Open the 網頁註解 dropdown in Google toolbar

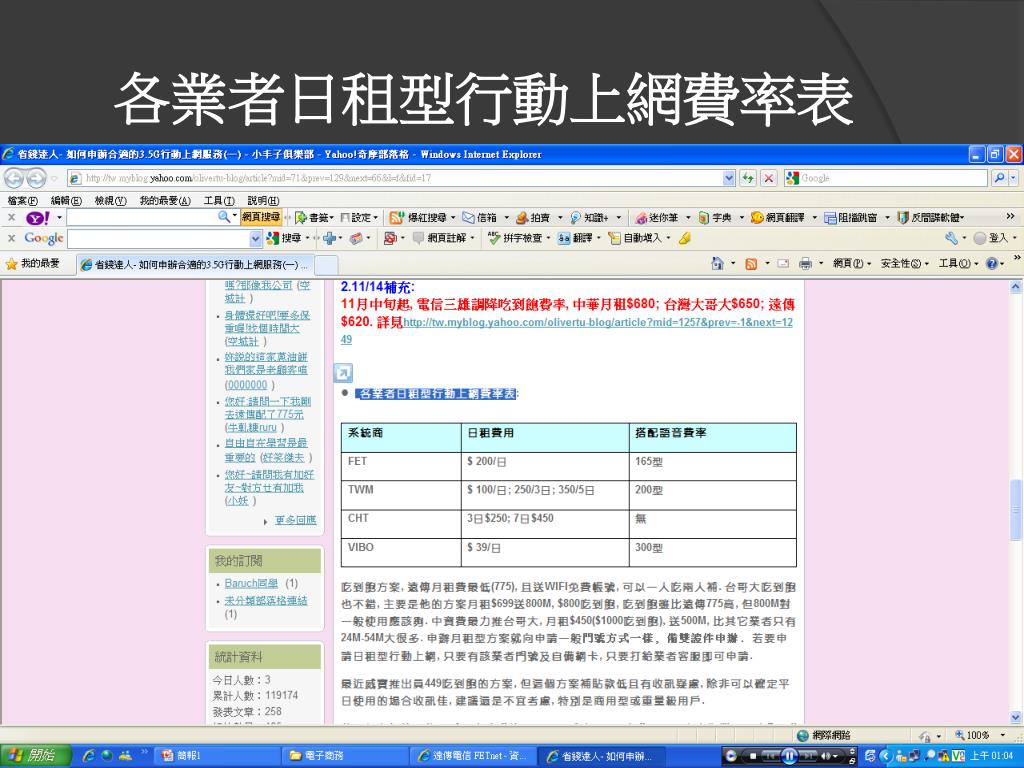click(x=472, y=238)
